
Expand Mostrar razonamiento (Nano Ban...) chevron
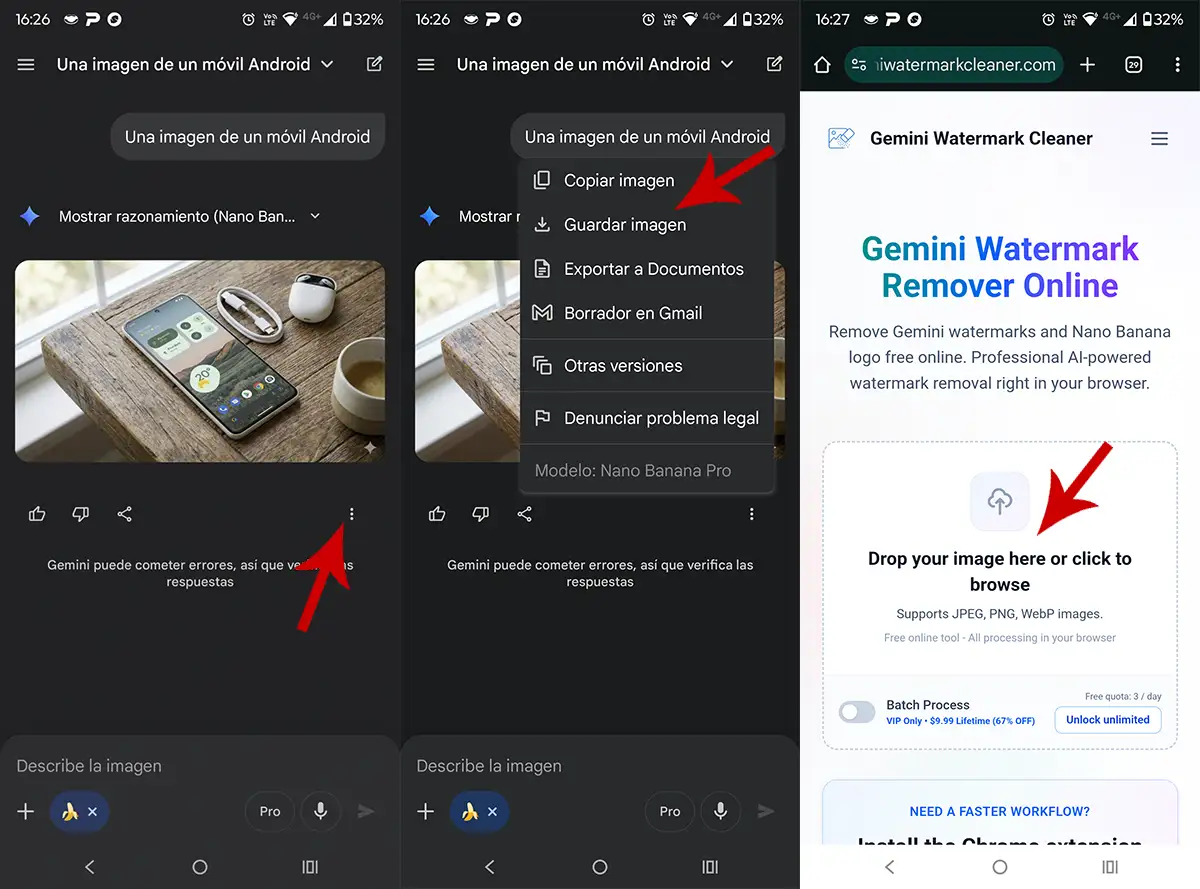click(315, 216)
